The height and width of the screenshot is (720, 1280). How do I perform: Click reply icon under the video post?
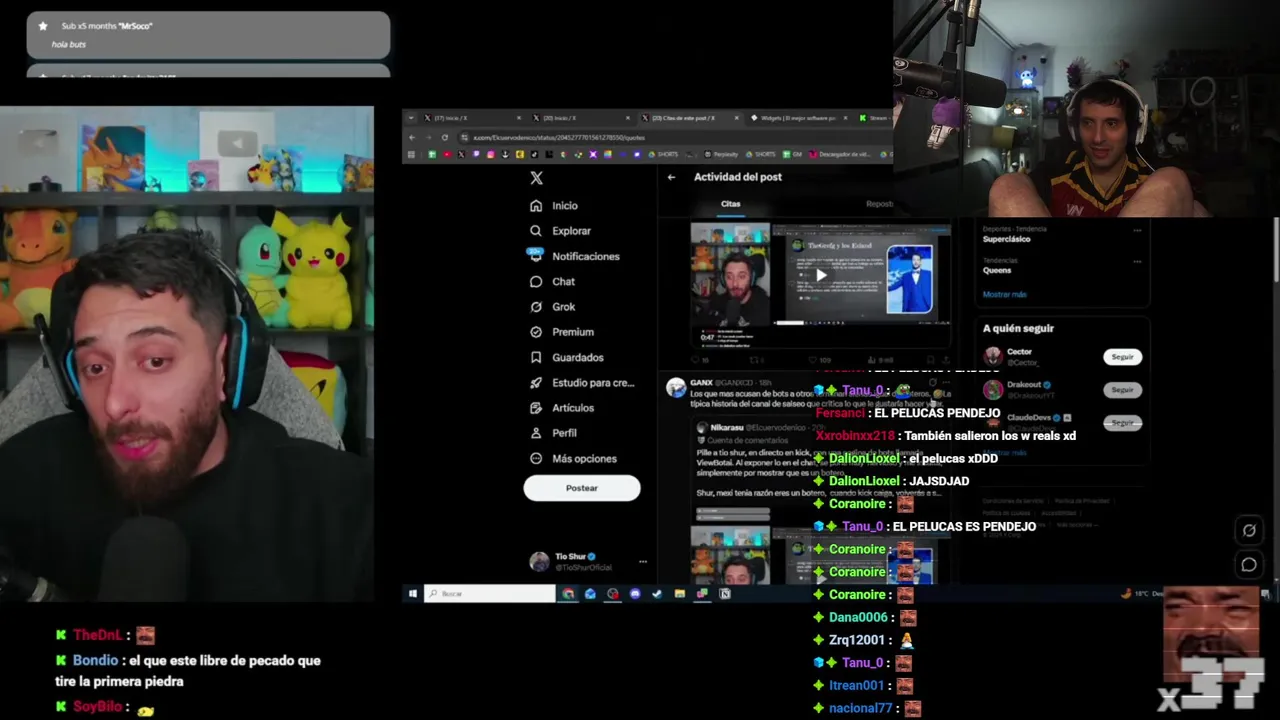pyautogui.click(x=695, y=360)
